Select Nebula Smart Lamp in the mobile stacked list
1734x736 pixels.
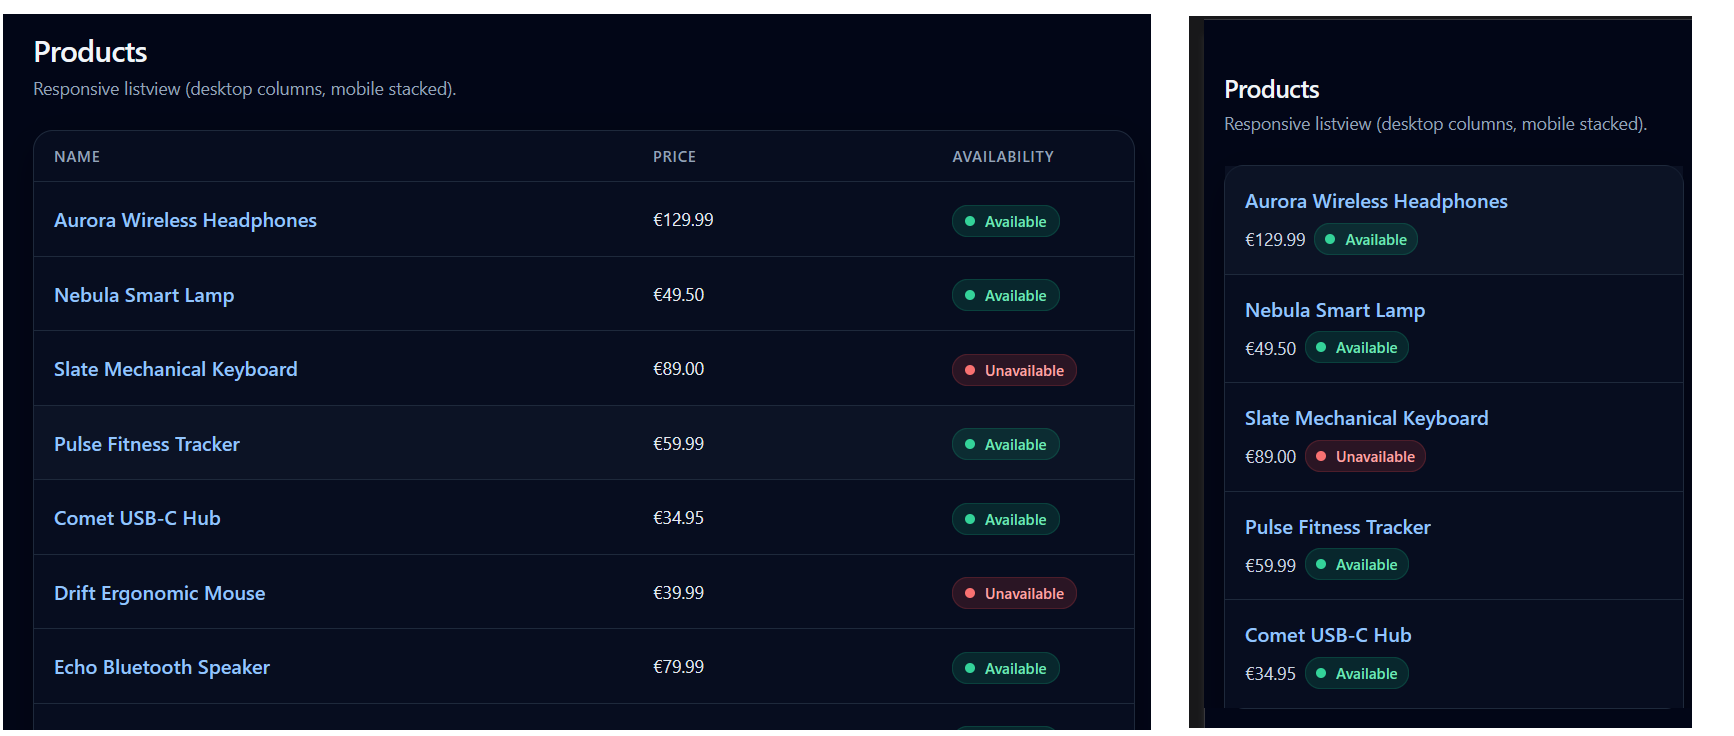(1334, 310)
